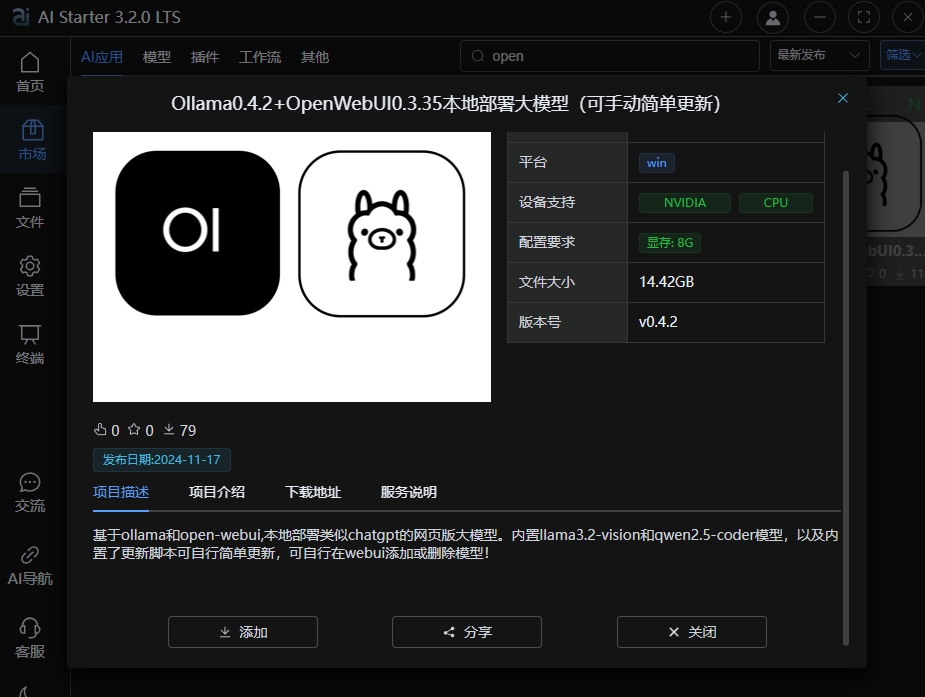
Task: Open 设置 Settings from the sidebar
Action: [x=30, y=276]
